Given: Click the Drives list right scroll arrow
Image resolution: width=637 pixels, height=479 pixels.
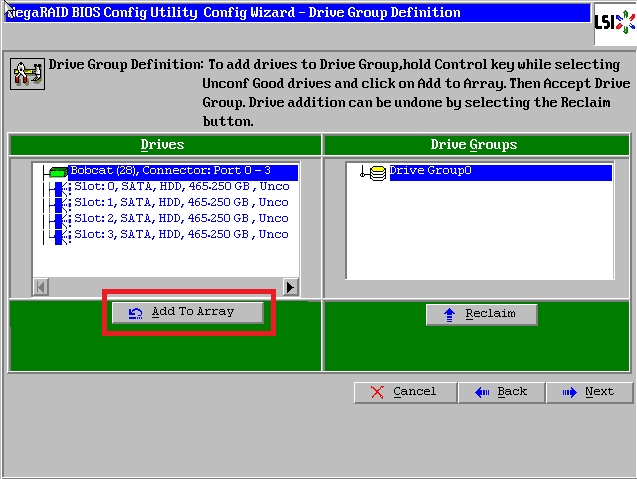Looking at the screenshot, I should tap(290, 287).
